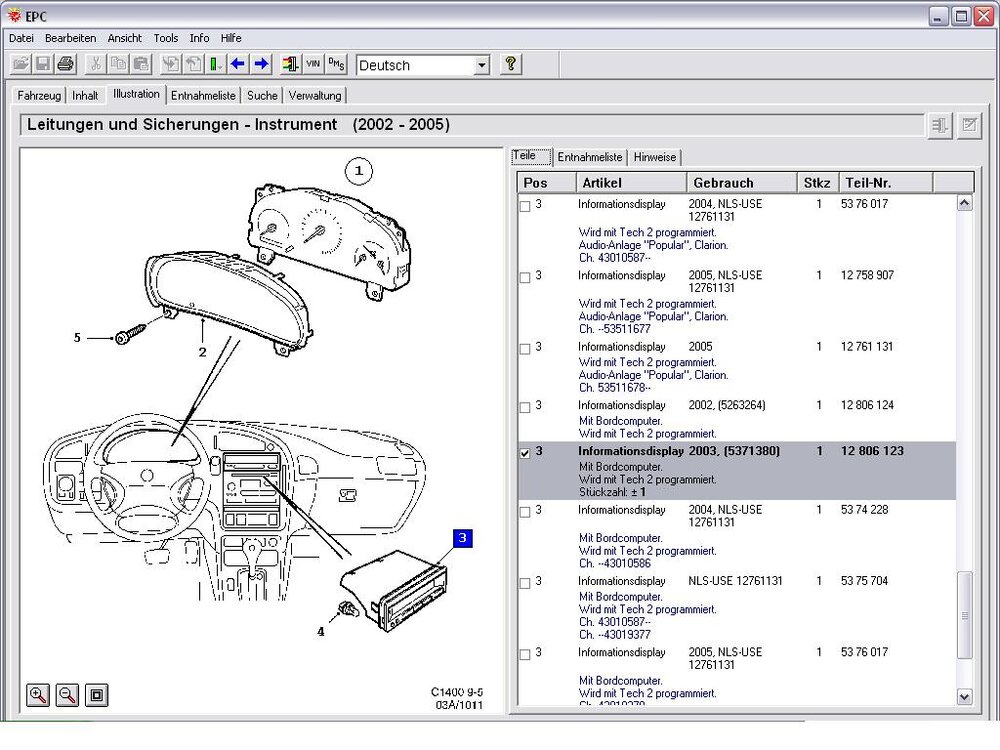Open the Hilfe menu
Image resolution: width=1000 pixels, height=750 pixels.
coord(231,38)
